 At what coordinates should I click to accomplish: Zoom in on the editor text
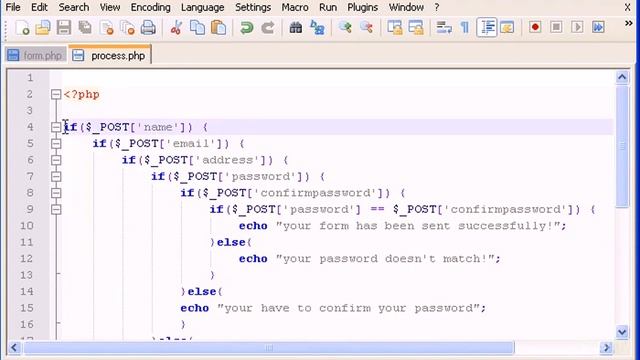345,28
